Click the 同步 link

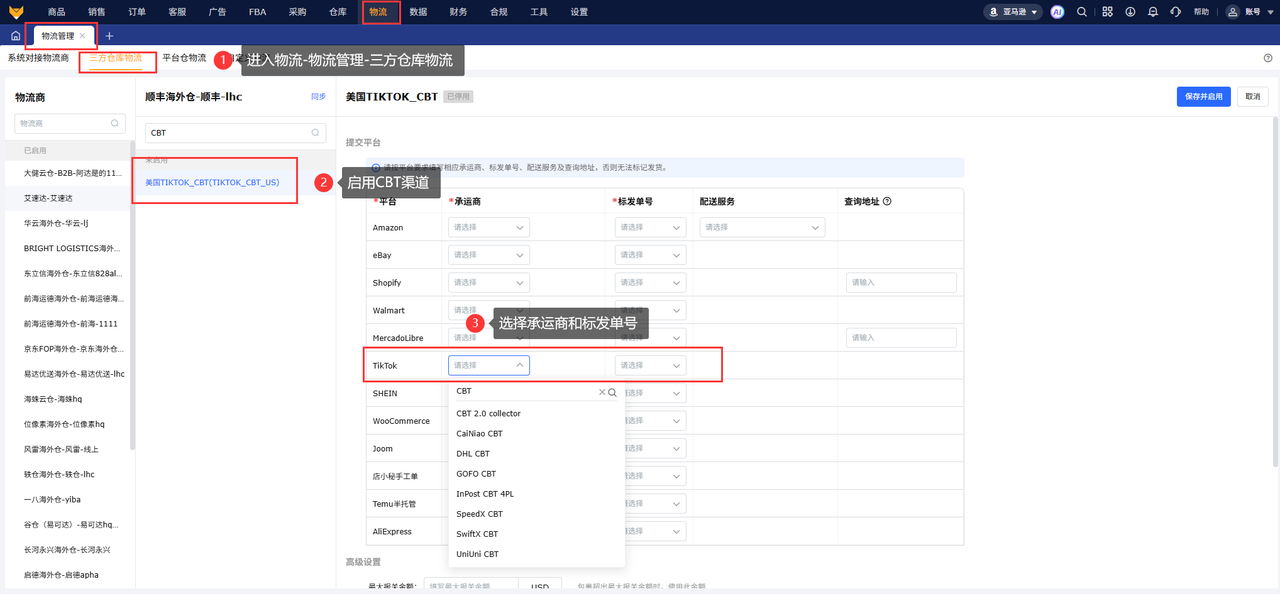318,97
